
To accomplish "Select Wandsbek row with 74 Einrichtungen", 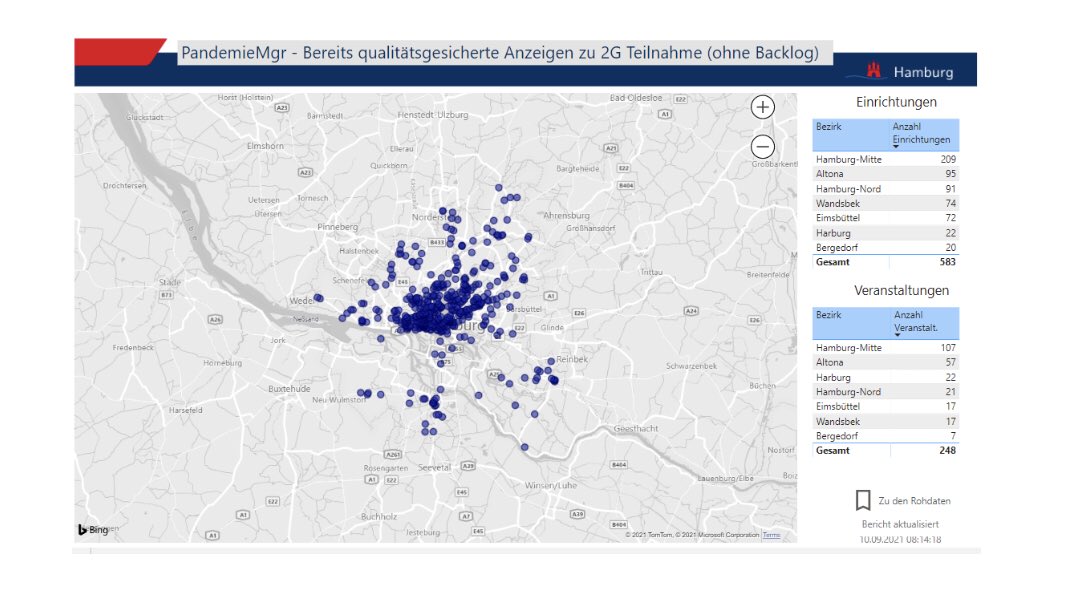I will click(886, 203).
